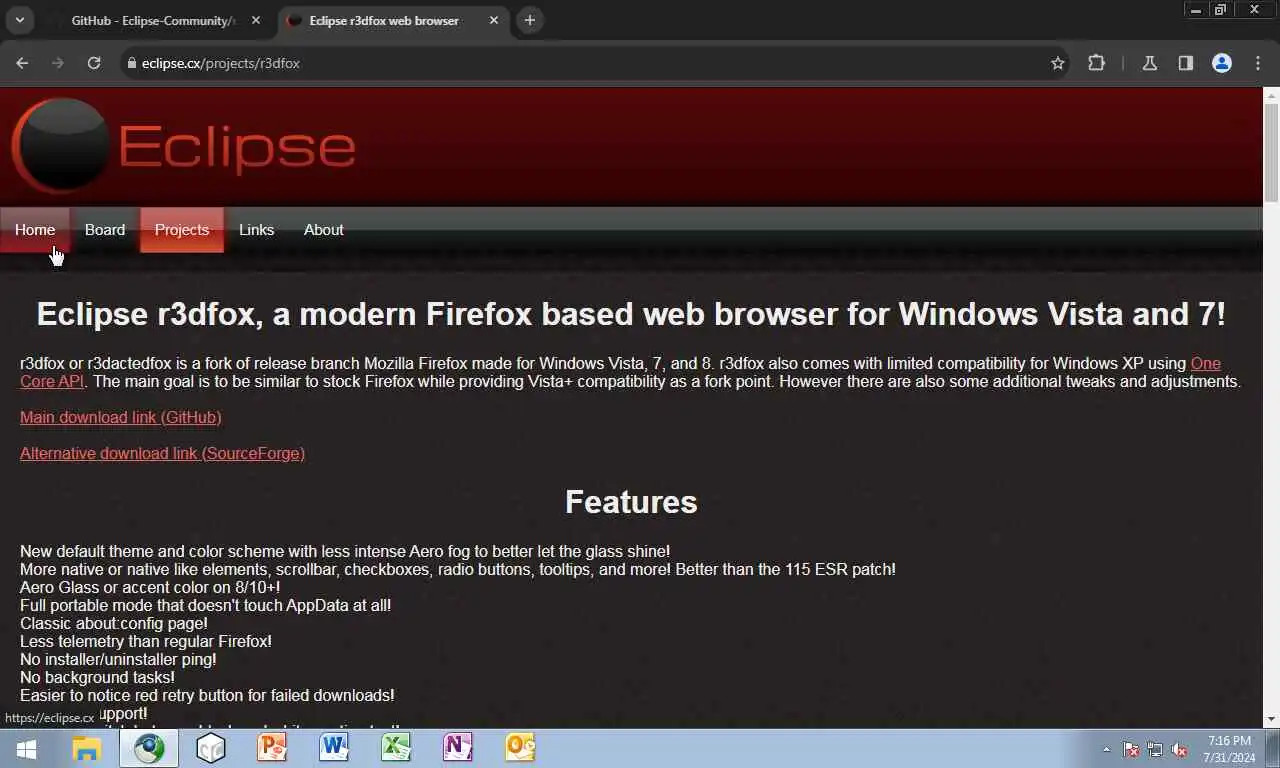1280x768 pixels.
Task: Click 'Easier to notice red retry button' line
Action: point(207,695)
